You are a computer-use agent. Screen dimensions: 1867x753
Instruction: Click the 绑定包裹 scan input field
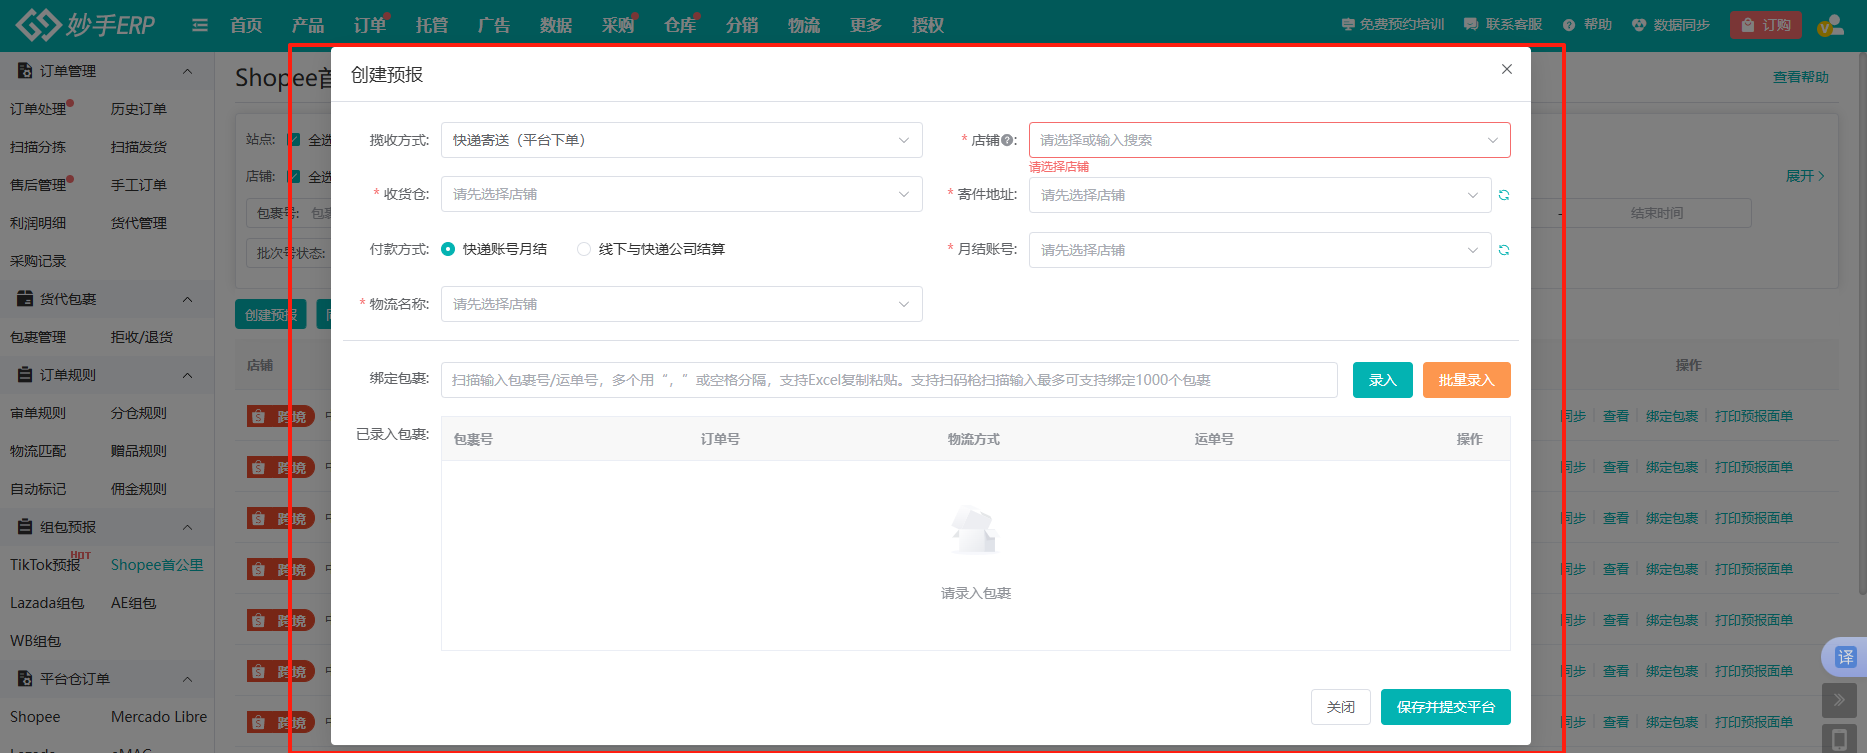(888, 380)
